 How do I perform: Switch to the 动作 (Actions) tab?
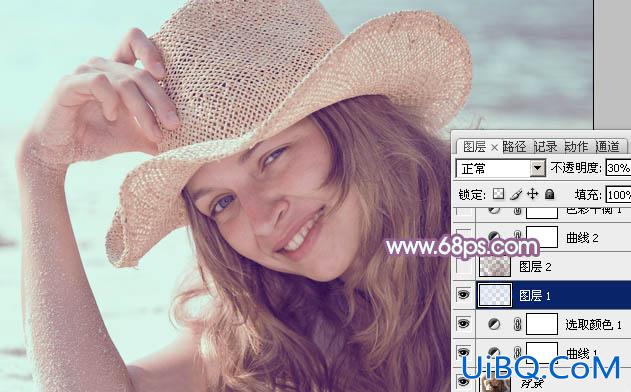click(x=576, y=146)
